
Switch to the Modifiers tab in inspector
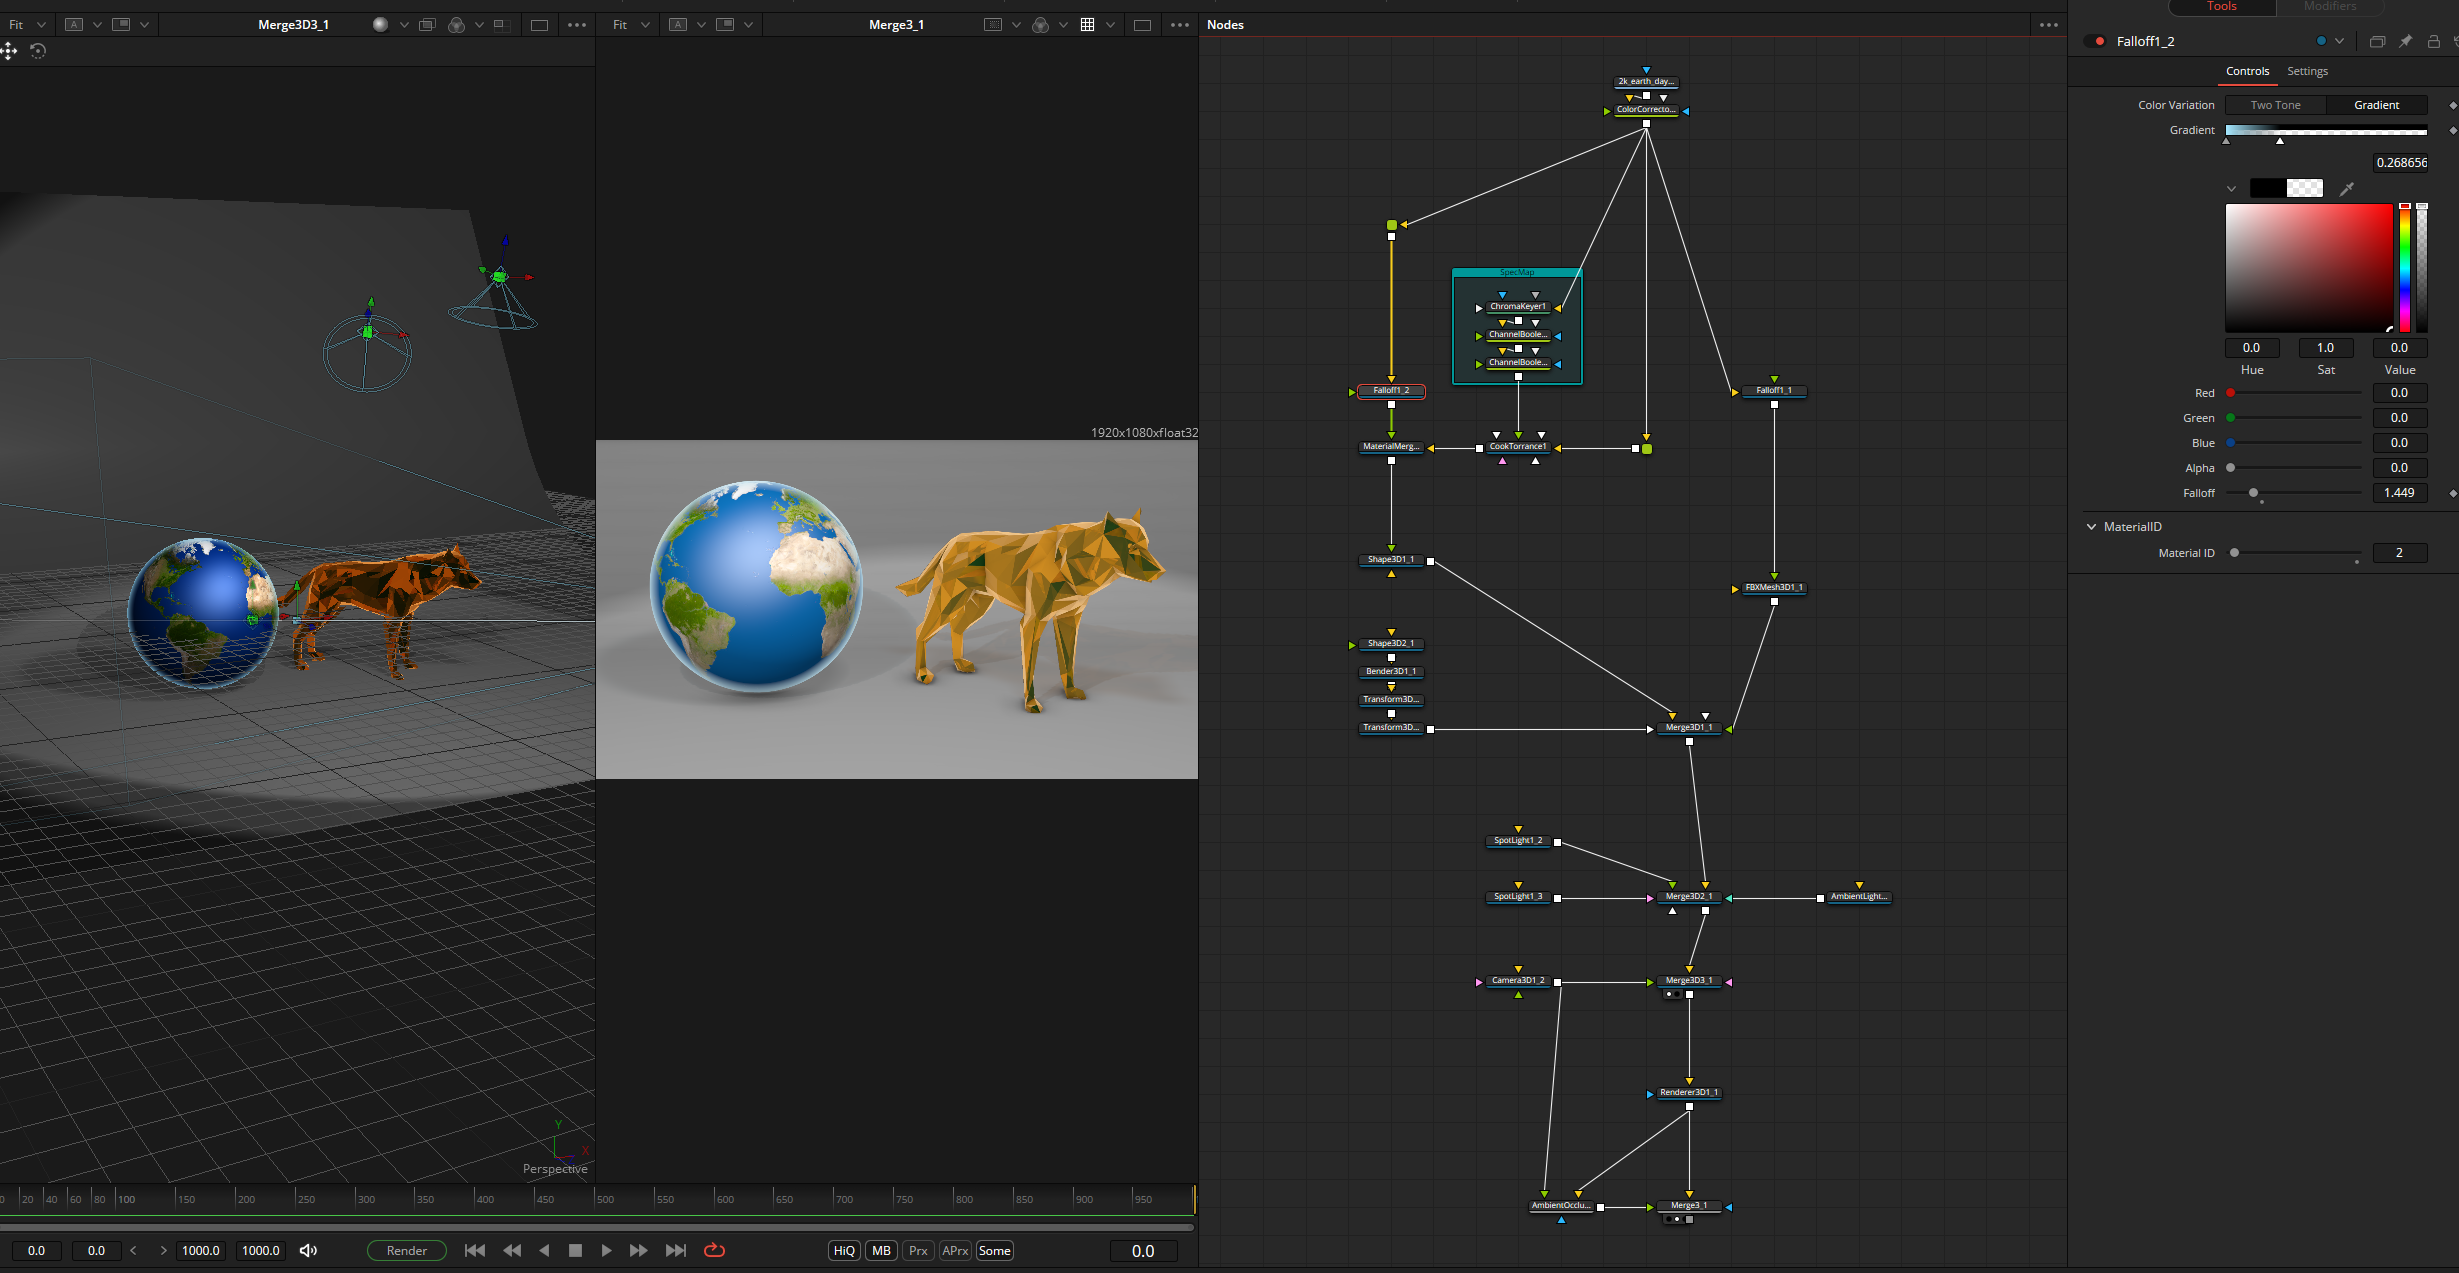[2329, 6]
